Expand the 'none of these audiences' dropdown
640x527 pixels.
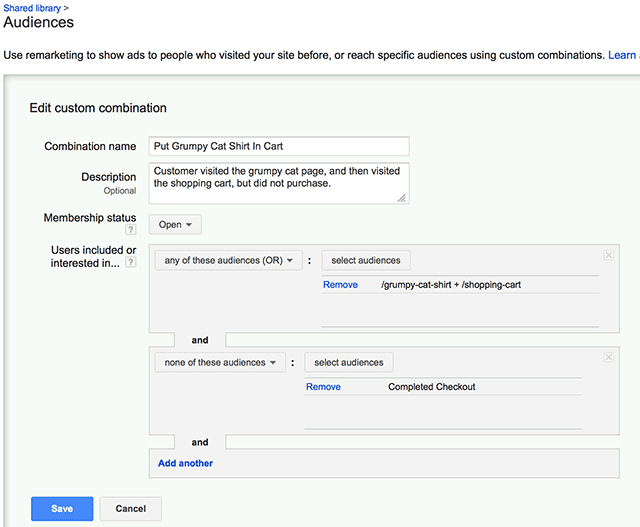click(x=220, y=362)
